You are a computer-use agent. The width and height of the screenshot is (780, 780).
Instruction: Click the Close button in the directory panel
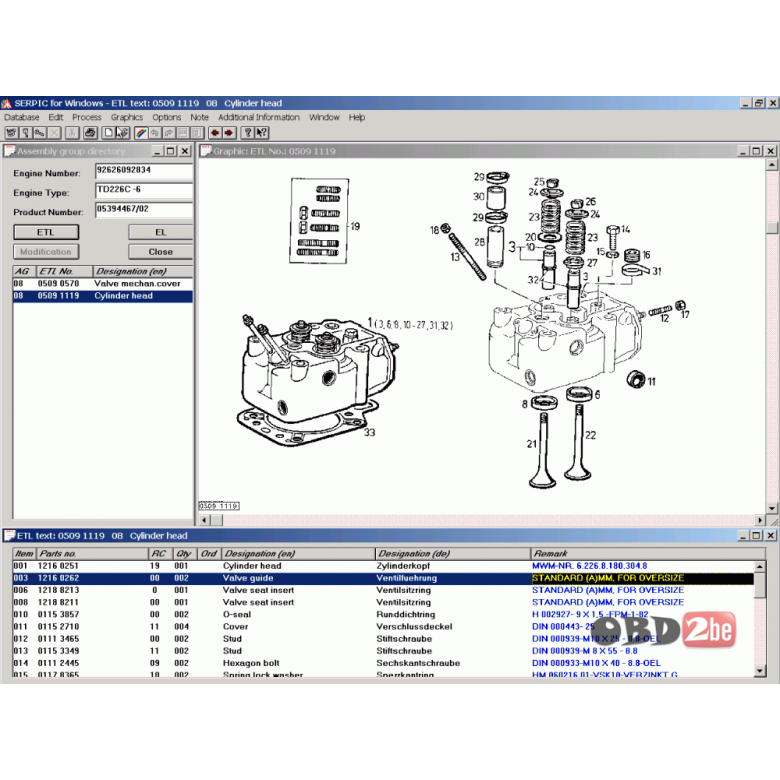click(x=160, y=252)
